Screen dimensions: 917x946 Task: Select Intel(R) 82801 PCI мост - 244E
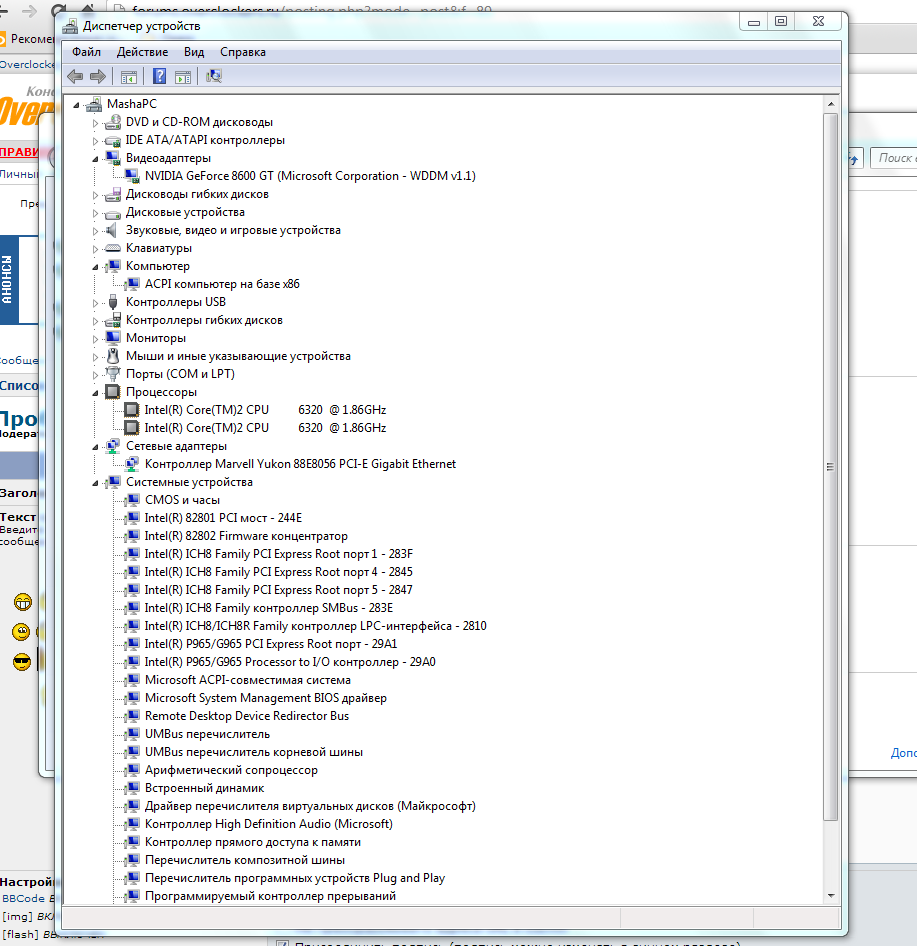(223, 518)
